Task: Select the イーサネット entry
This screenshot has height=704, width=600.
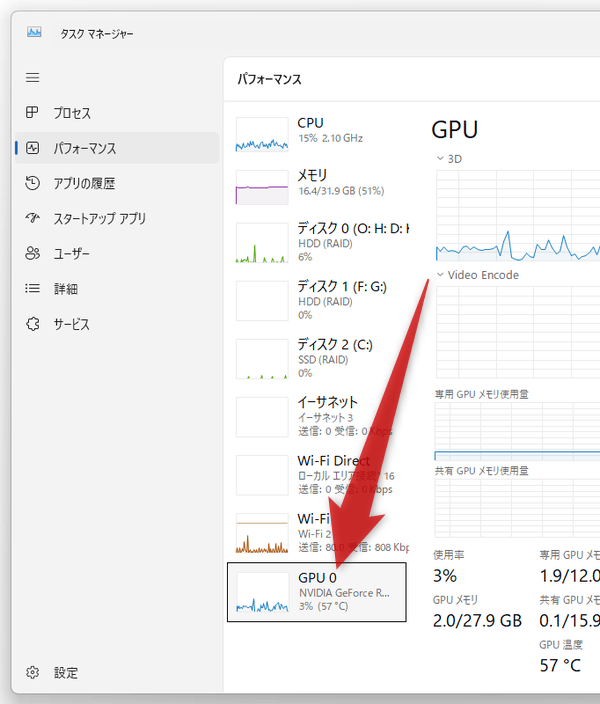Action: tap(317, 417)
